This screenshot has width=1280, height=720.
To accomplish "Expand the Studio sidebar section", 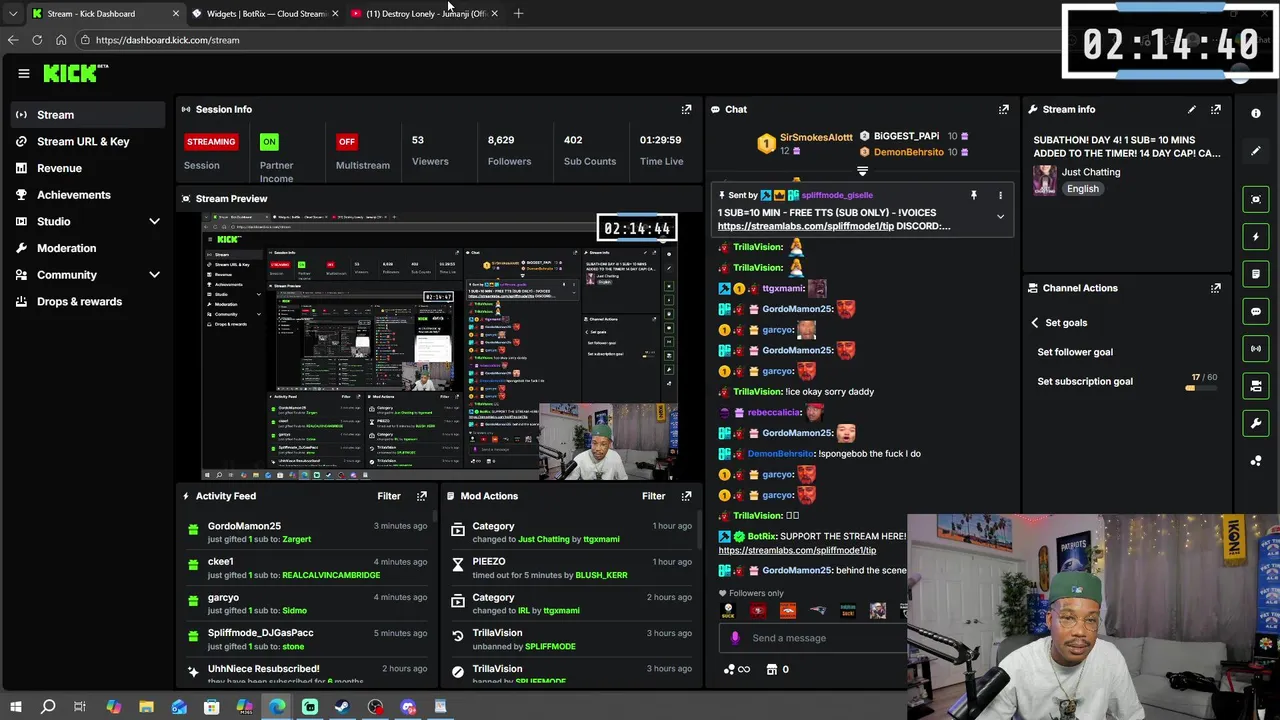I will (154, 221).
